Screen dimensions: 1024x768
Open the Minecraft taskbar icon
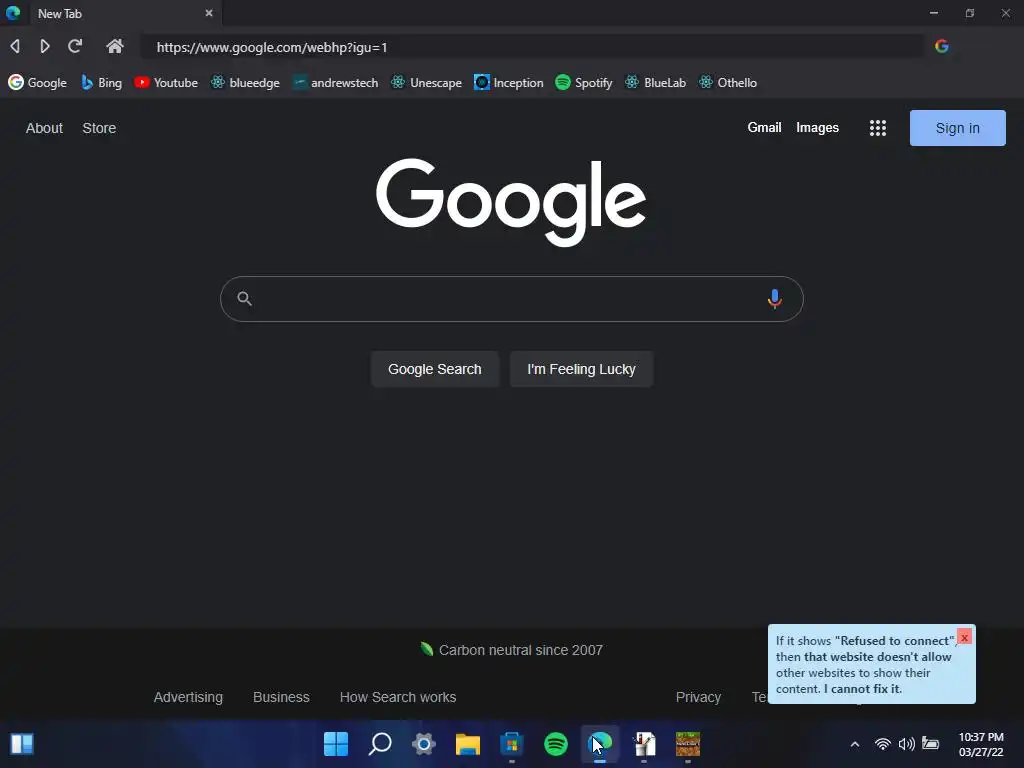(x=688, y=744)
